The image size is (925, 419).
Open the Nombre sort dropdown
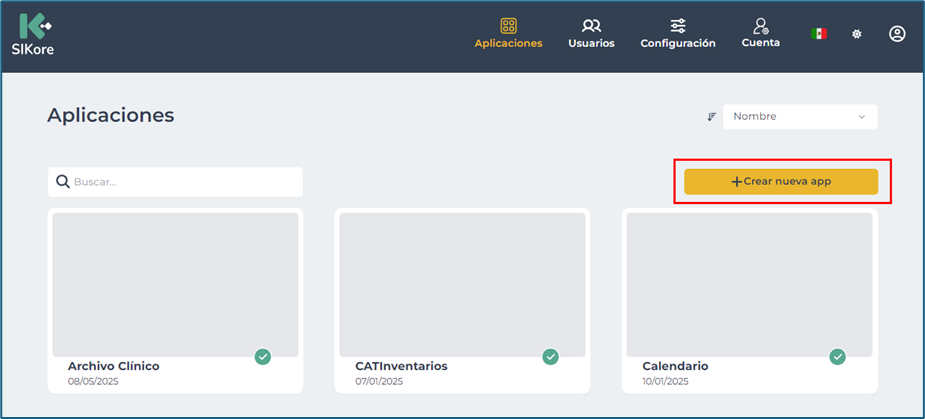(790, 117)
